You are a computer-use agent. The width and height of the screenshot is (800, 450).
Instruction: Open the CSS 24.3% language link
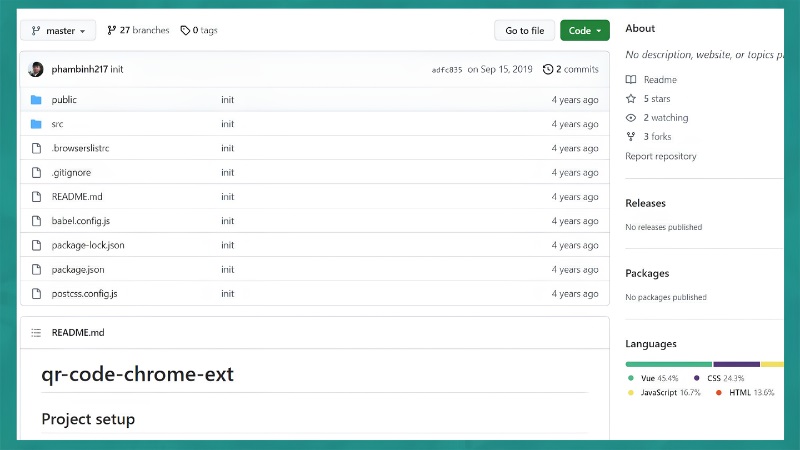tap(719, 378)
